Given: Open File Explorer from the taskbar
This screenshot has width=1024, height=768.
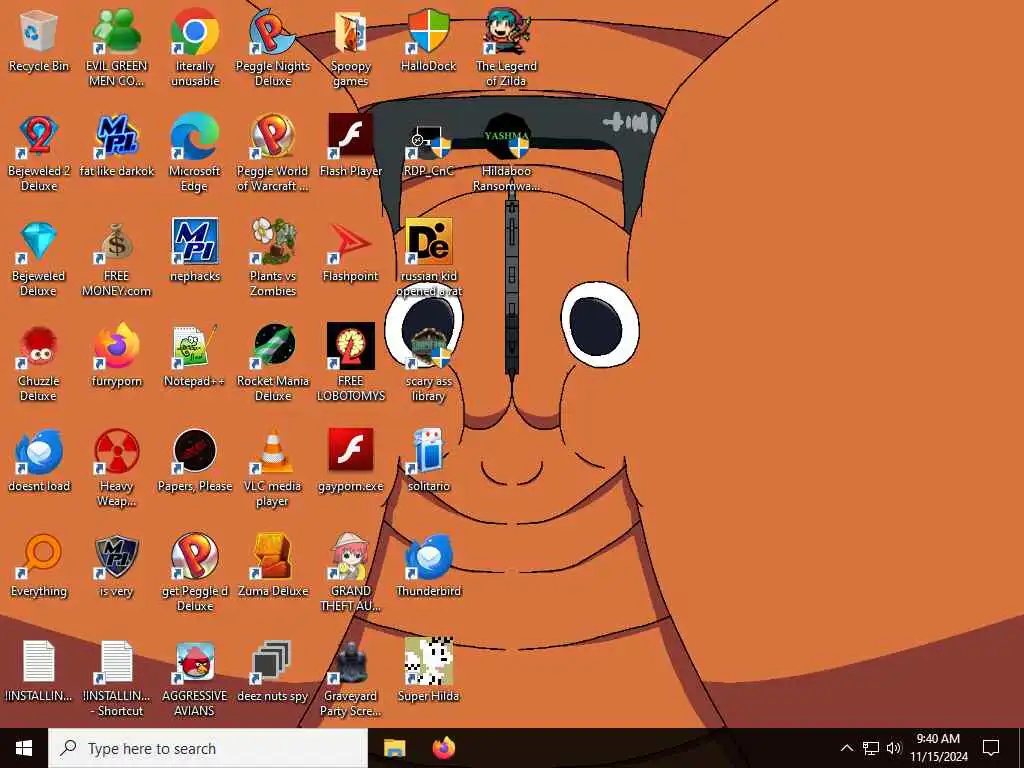Looking at the screenshot, I should point(394,748).
